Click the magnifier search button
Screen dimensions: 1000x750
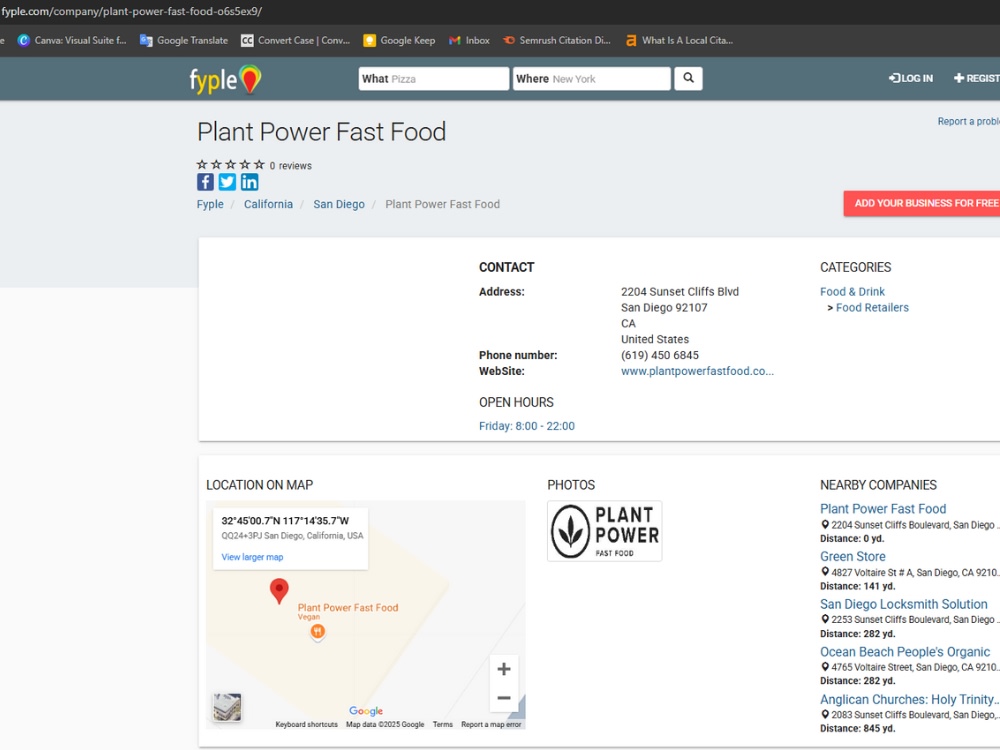click(688, 78)
